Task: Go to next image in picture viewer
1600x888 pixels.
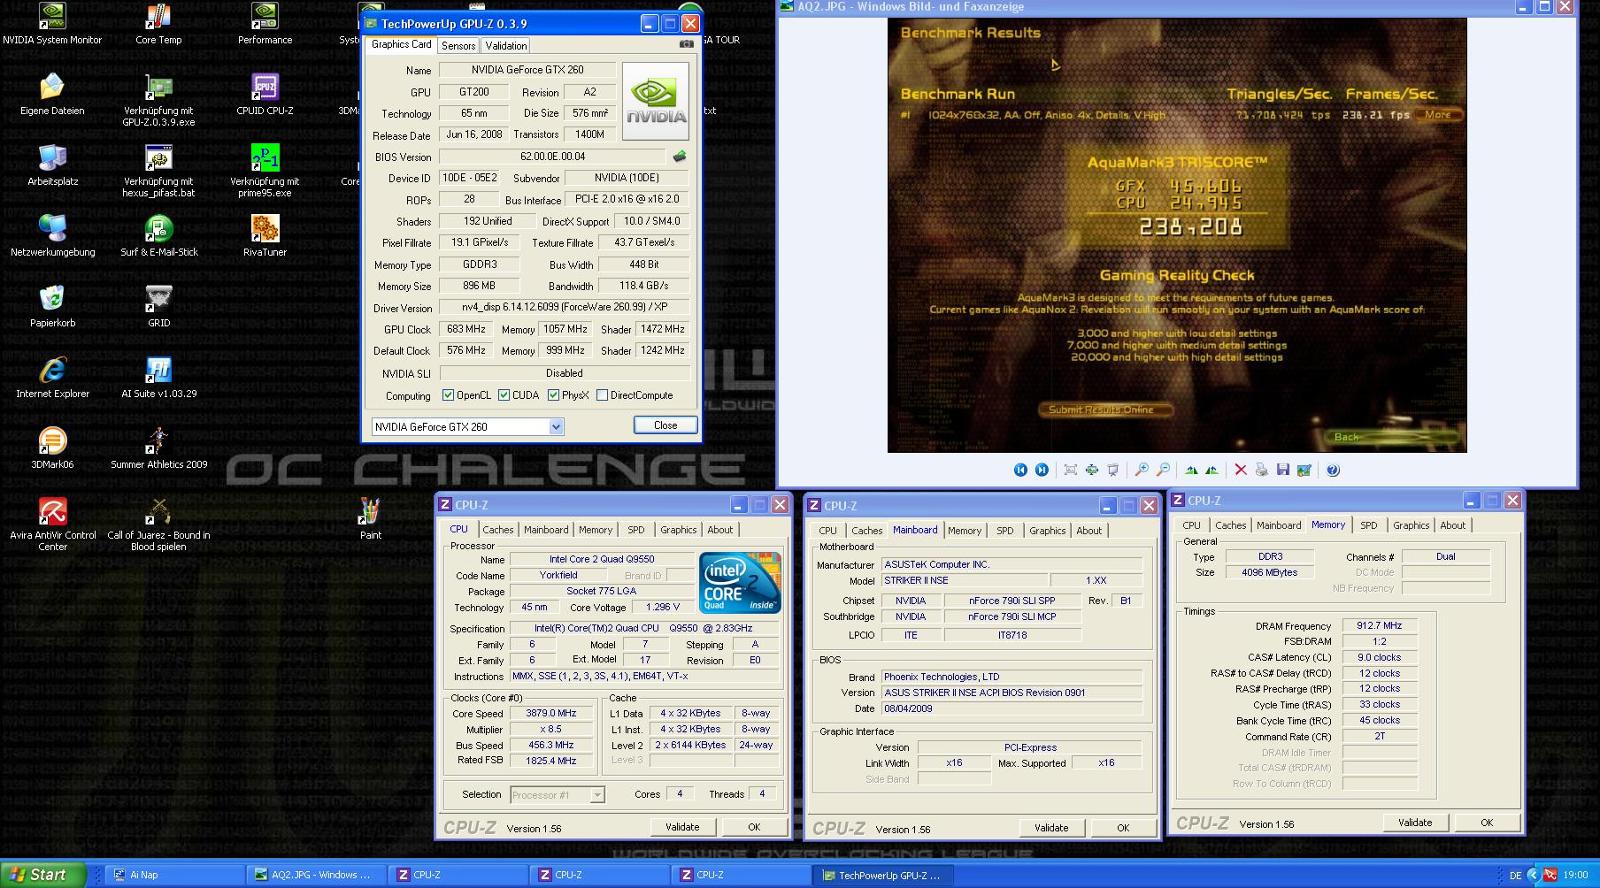Action: tap(1041, 470)
